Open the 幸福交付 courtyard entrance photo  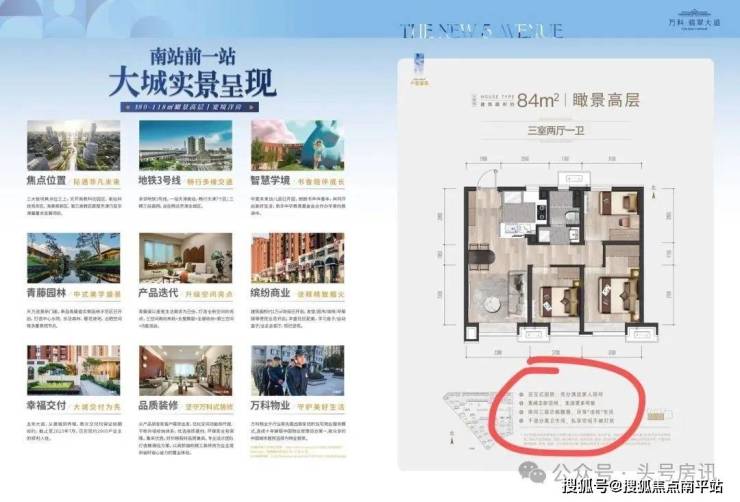(x=74, y=370)
